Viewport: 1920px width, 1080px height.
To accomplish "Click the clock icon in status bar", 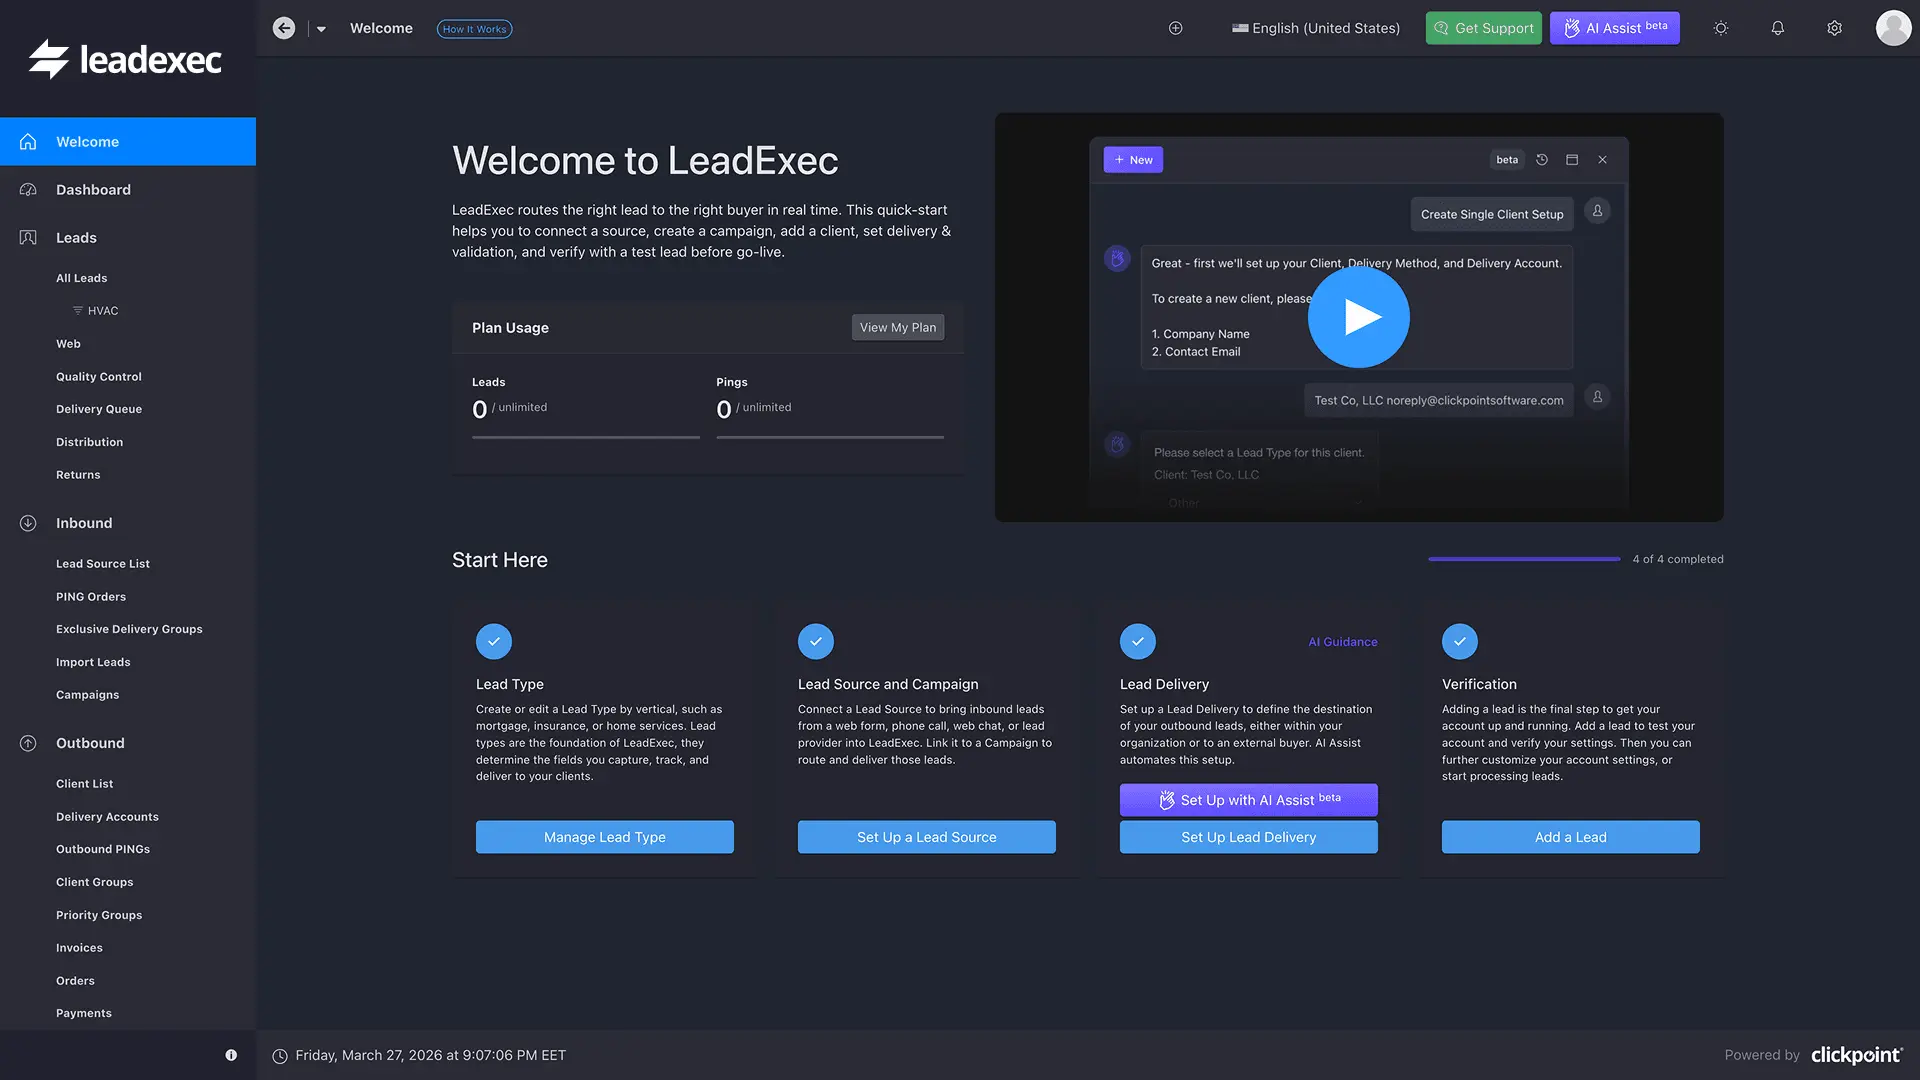I will tap(280, 1056).
